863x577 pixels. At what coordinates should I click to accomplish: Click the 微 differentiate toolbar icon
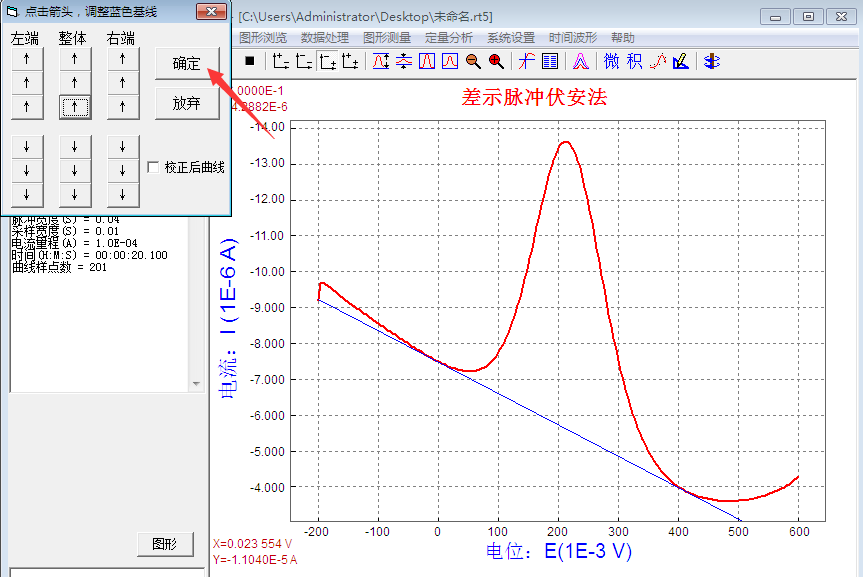point(611,61)
